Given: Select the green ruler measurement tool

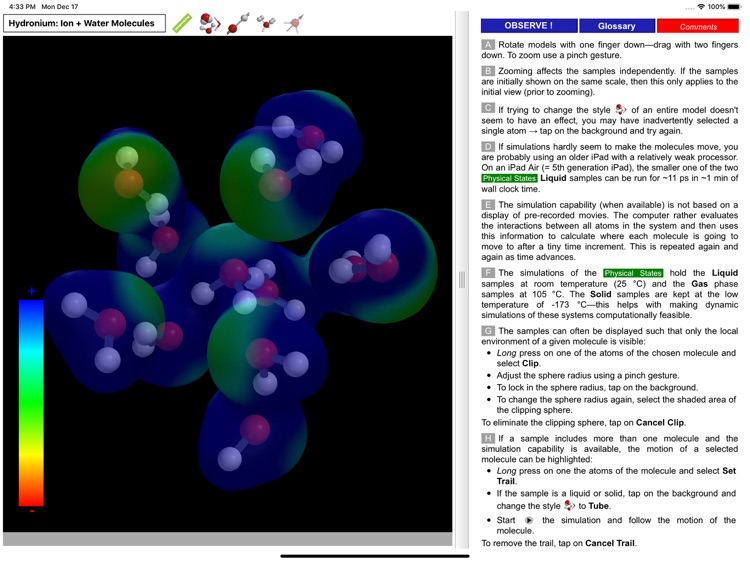Looking at the screenshot, I should pos(182,23).
